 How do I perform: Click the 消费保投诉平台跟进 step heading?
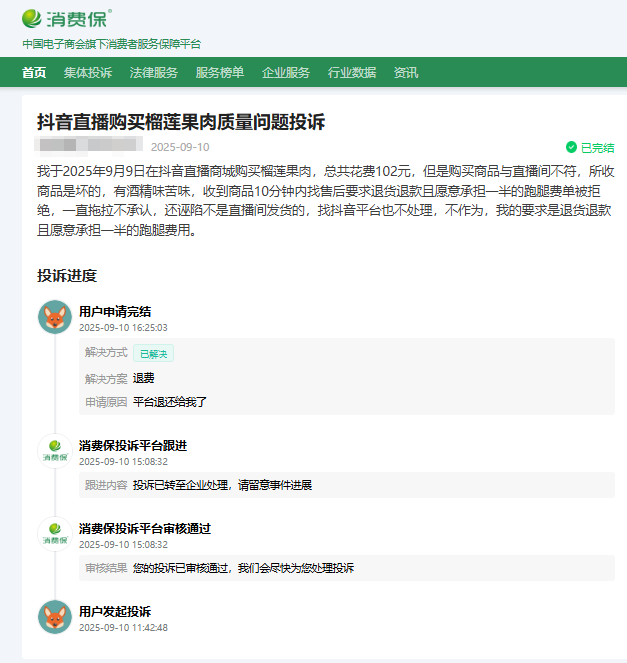133,446
